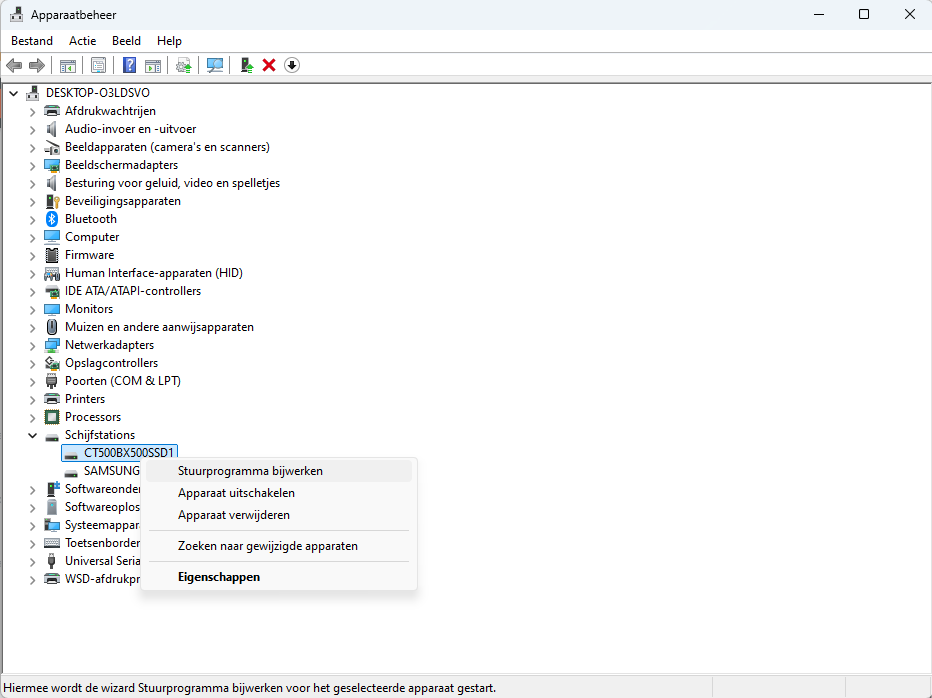Expand the WSD-afdrukproviders chevron
Image resolution: width=932 pixels, height=698 pixels.
[x=33, y=580]
